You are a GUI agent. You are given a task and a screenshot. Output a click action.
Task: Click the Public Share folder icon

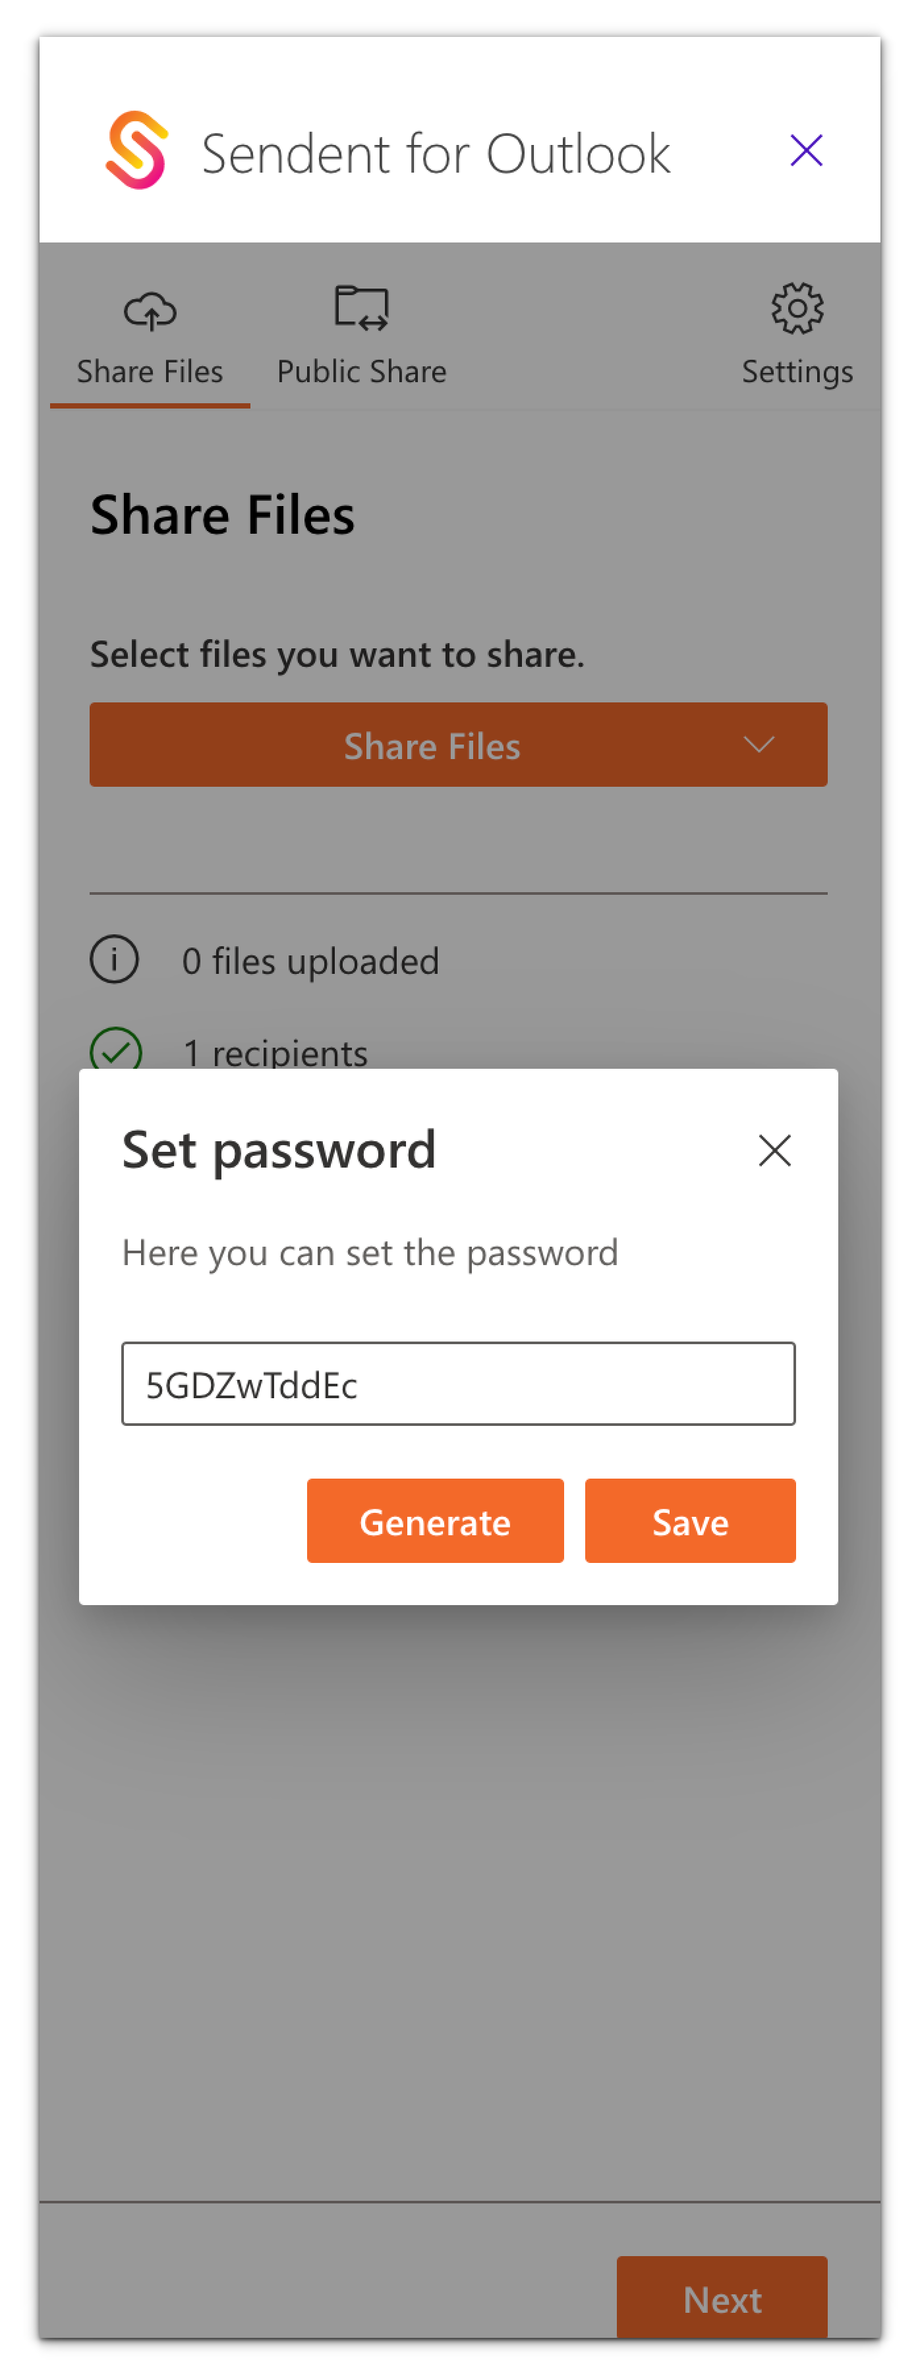click(x=361, y=308)
